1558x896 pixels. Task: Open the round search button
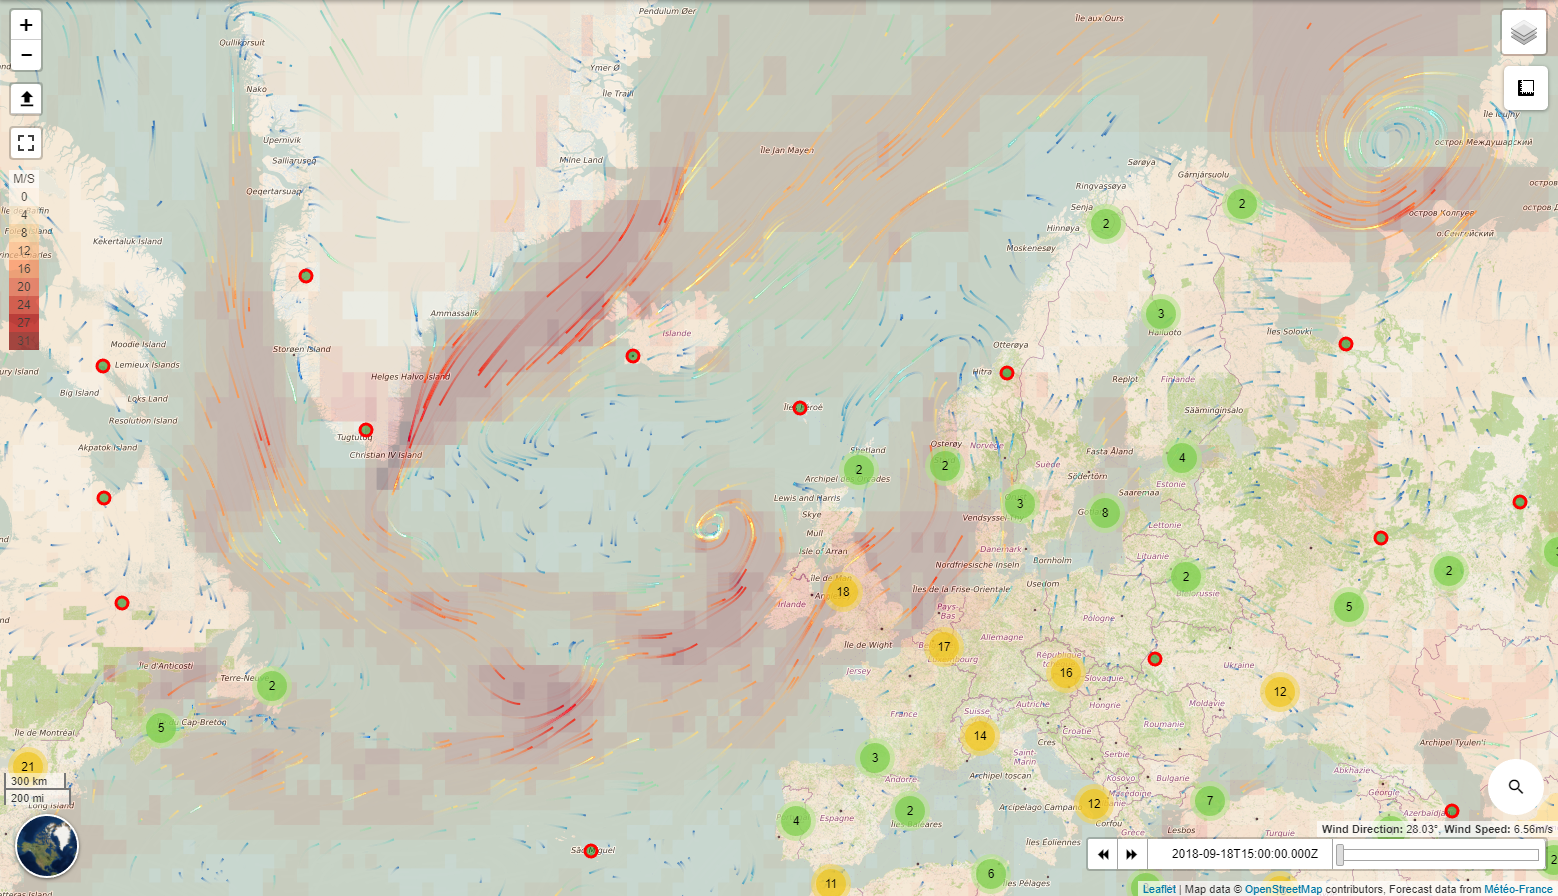(1516, 787)
